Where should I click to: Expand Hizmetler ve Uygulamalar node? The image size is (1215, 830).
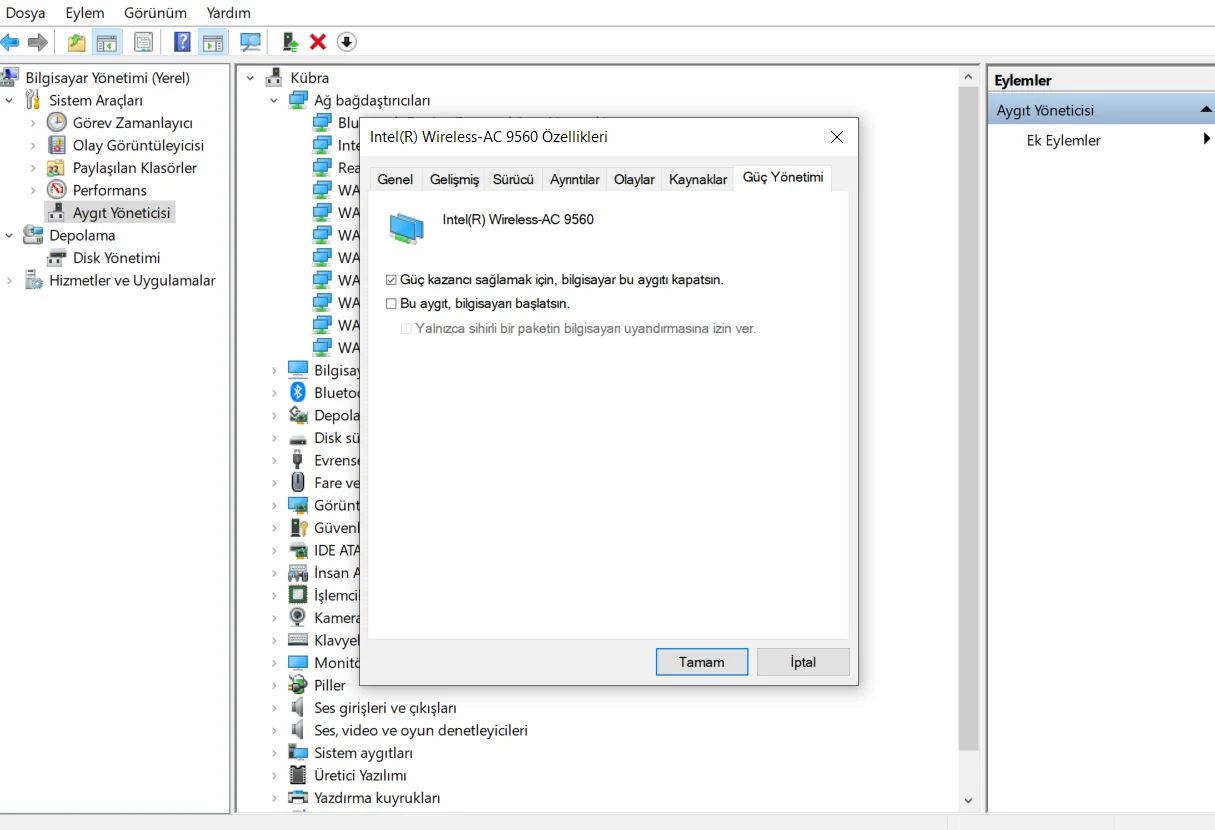tap(9, 281)
